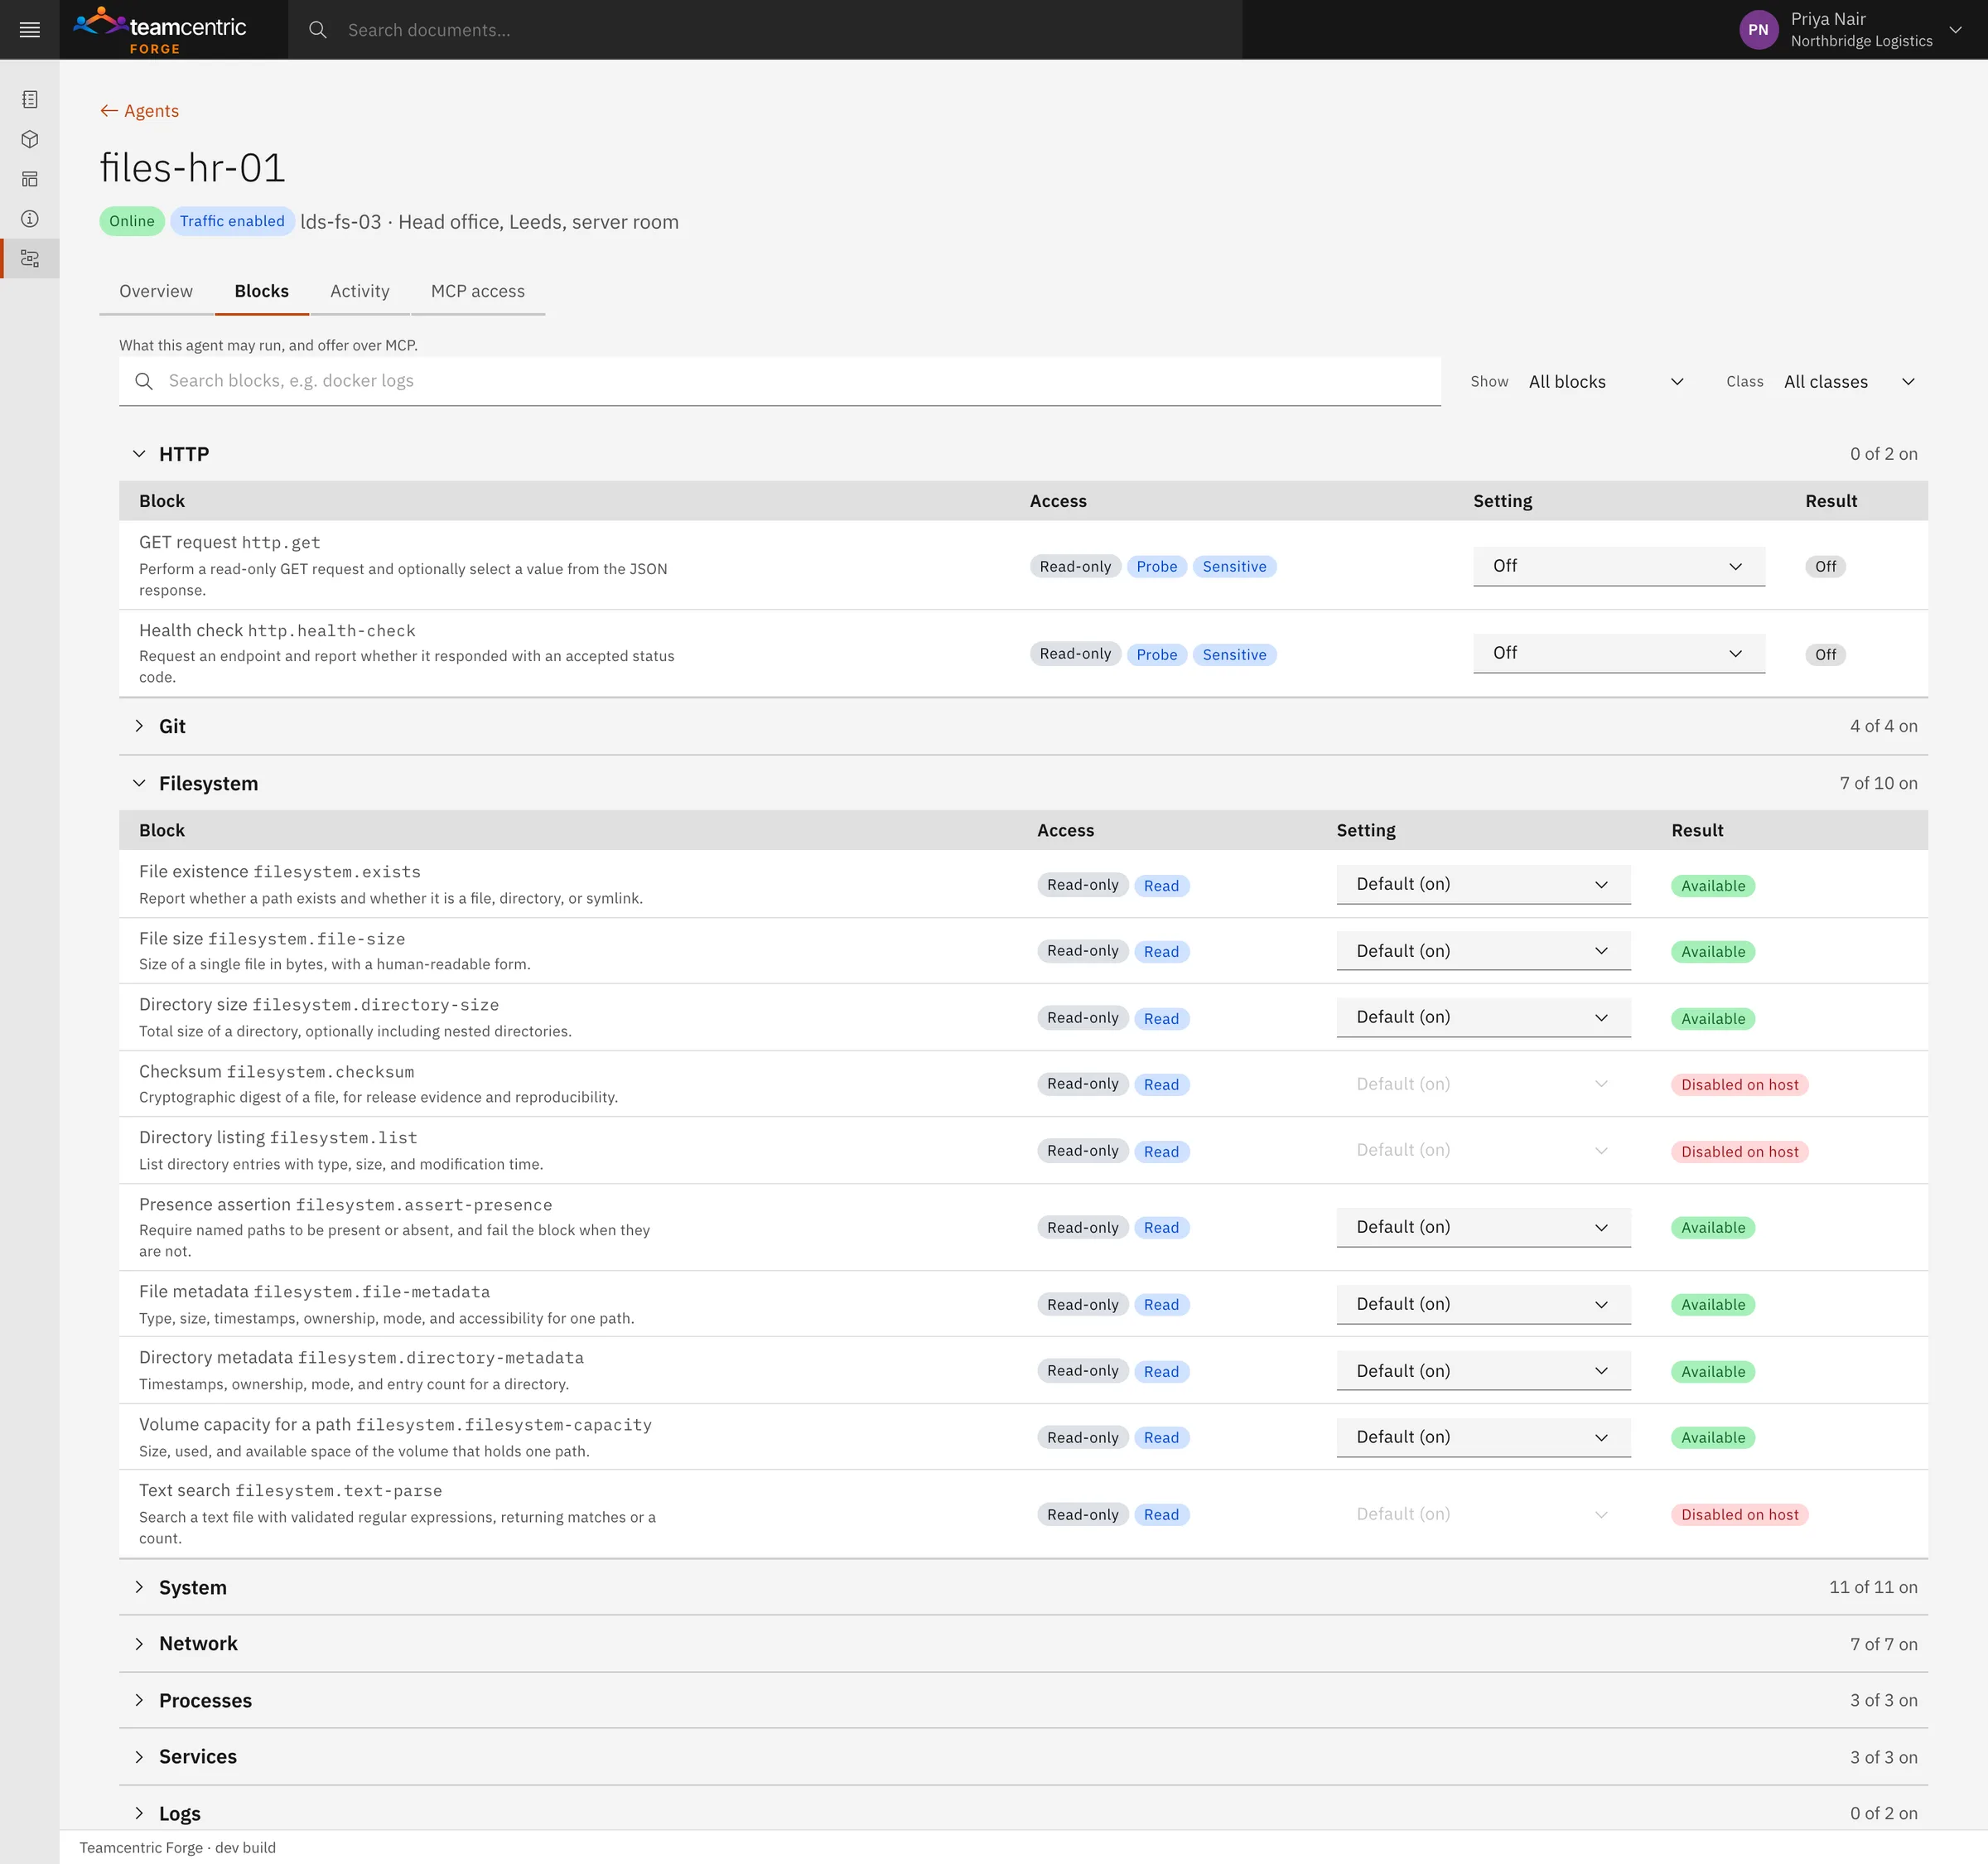Open the Class All classes dropdown

(x=1850, y=382)
